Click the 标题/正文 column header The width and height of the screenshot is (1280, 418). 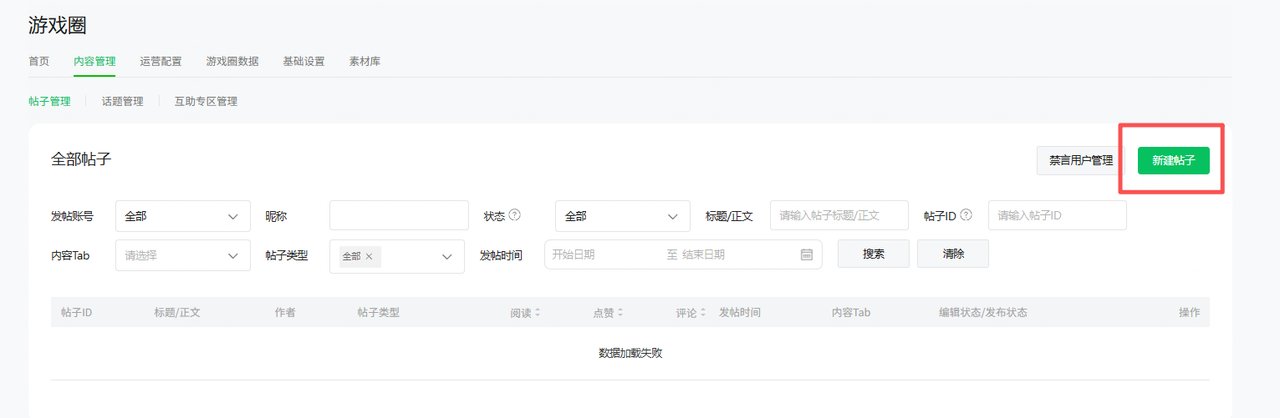click(177, 312)
